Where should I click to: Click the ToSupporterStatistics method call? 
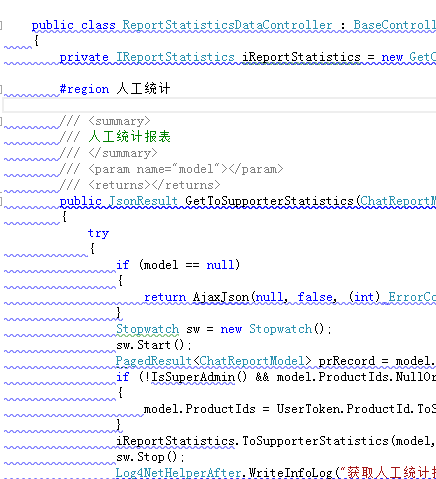(315, 441)
